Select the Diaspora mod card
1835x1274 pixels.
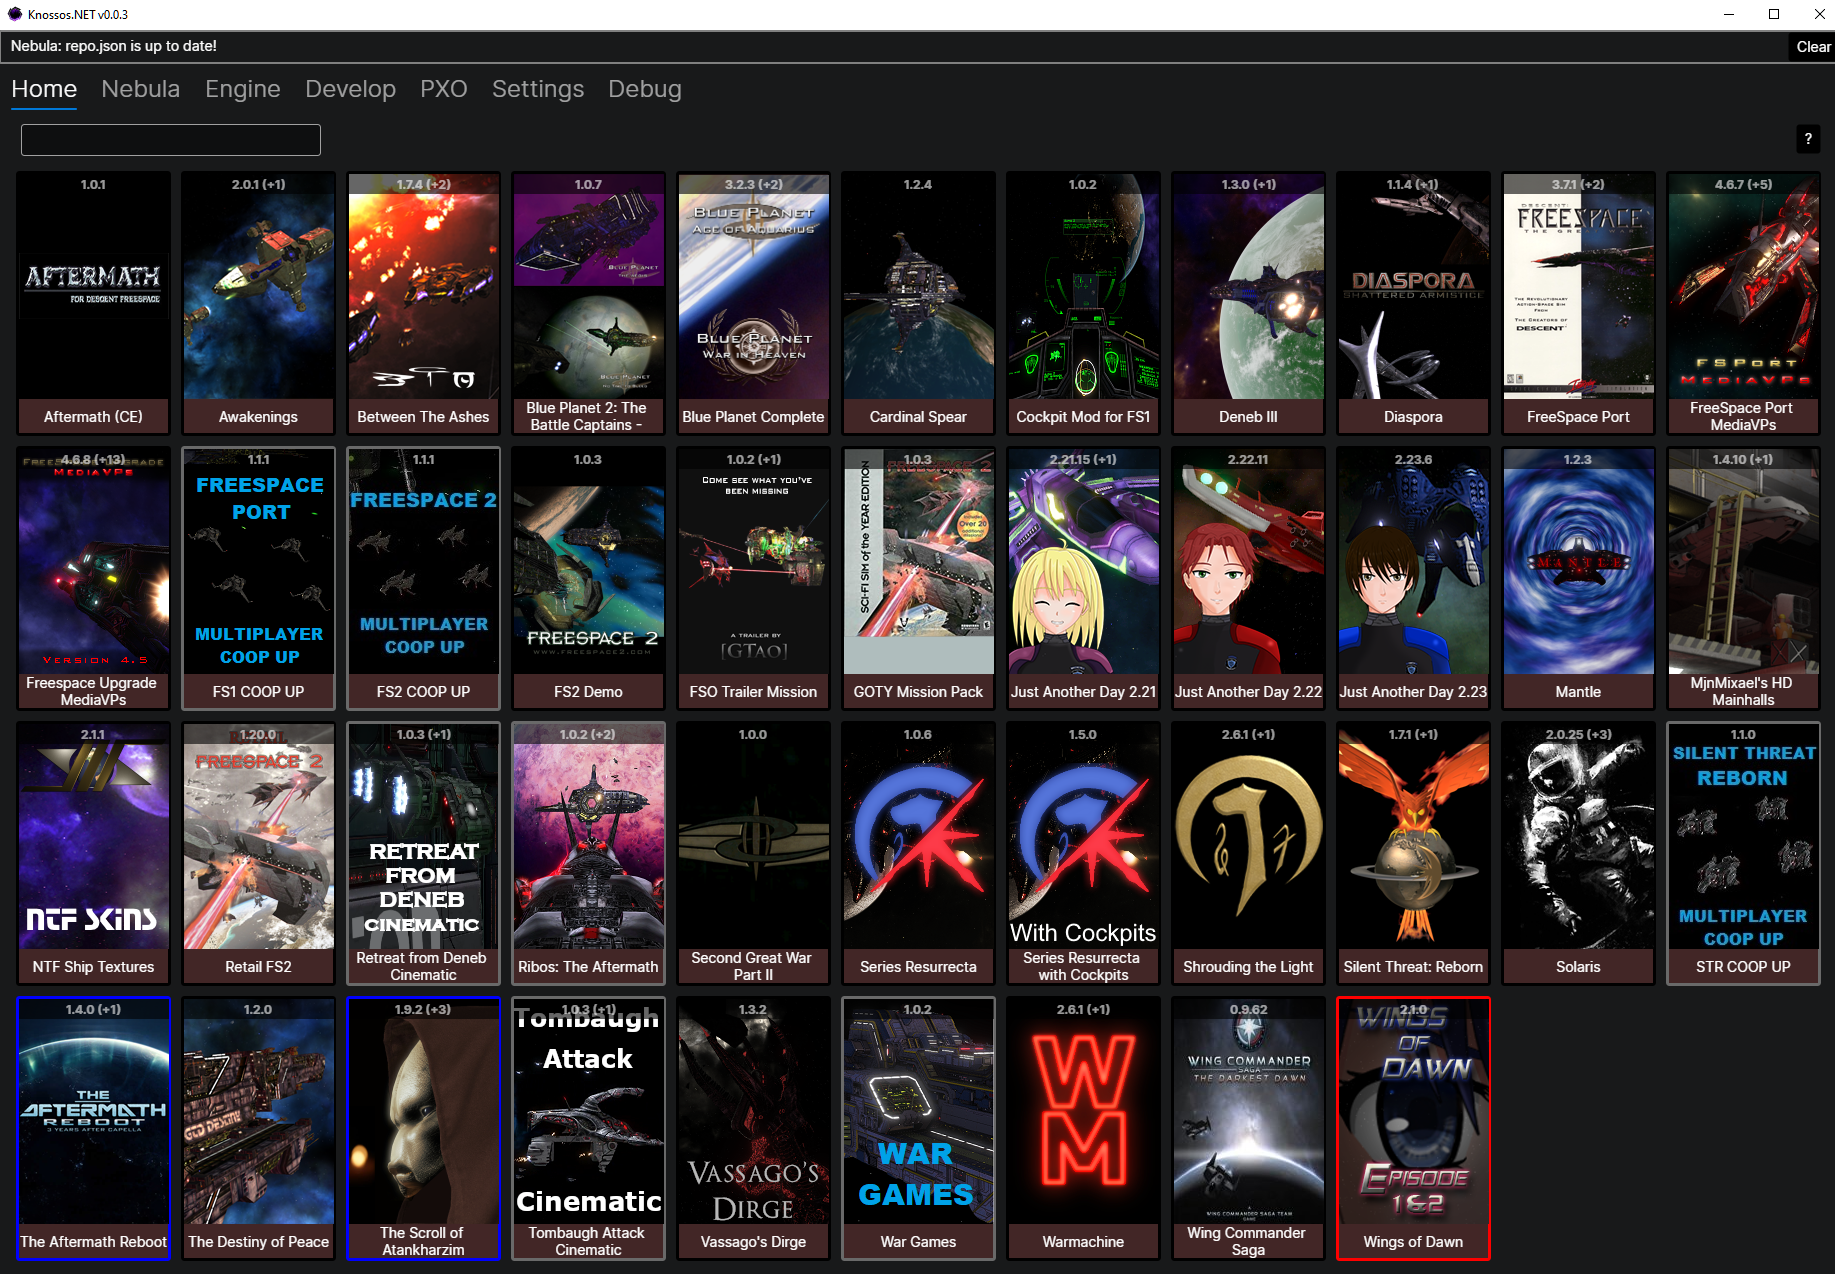pos(1413,303)
